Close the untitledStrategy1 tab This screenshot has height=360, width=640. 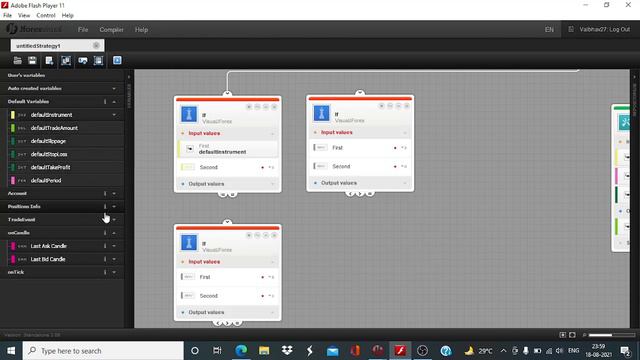96,45
